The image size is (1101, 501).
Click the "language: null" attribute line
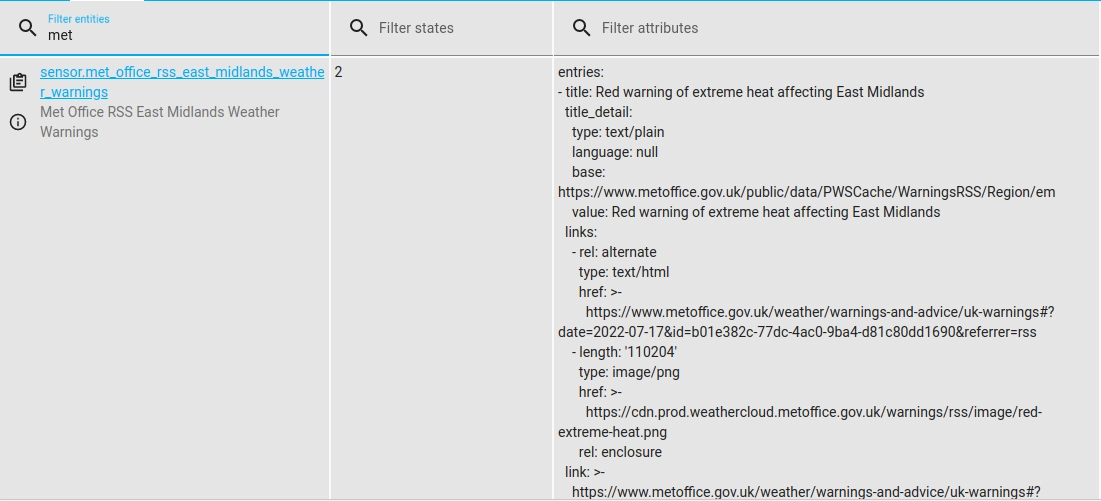(615, 152)
